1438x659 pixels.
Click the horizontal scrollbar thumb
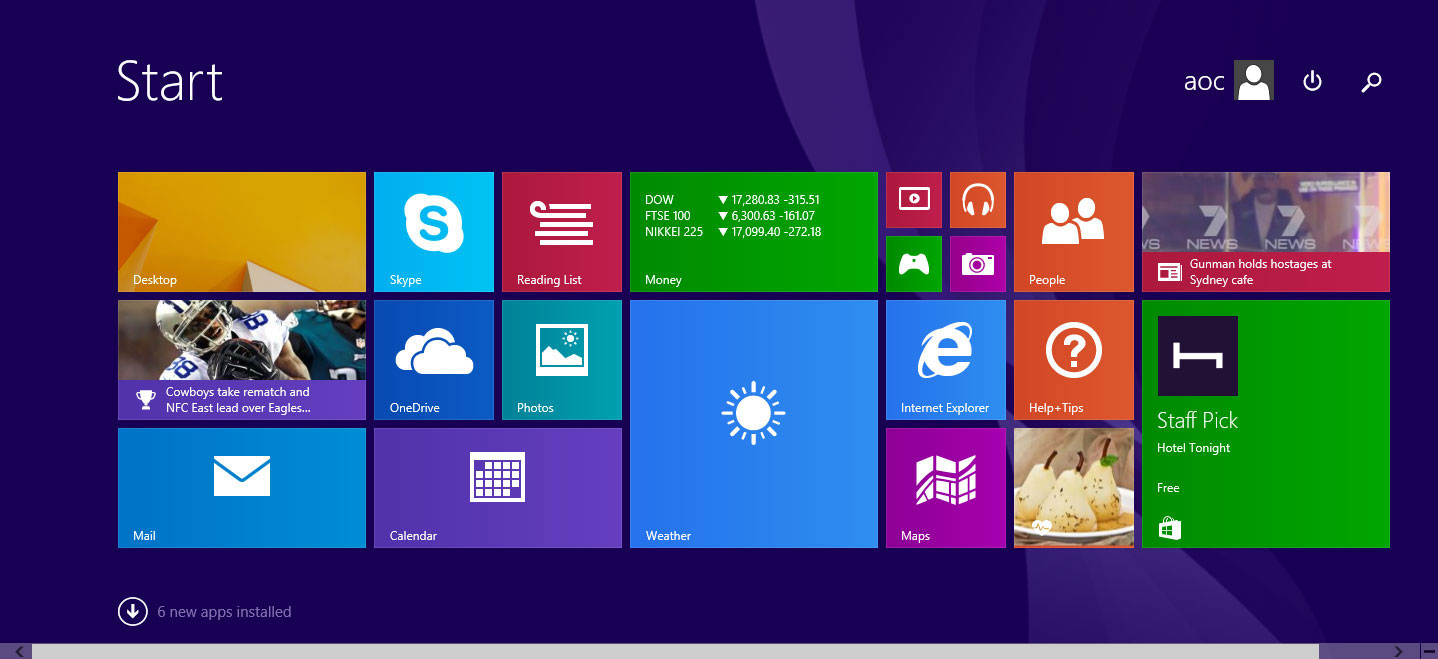click(x=675, y=651)
